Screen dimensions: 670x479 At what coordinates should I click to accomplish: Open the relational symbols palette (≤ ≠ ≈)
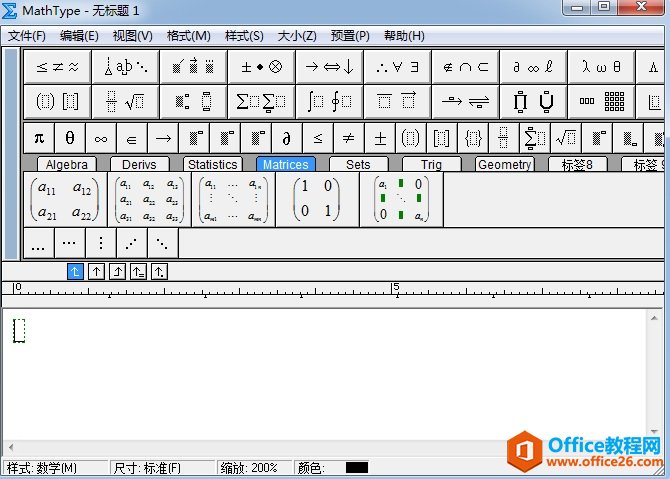pos(57,67)
